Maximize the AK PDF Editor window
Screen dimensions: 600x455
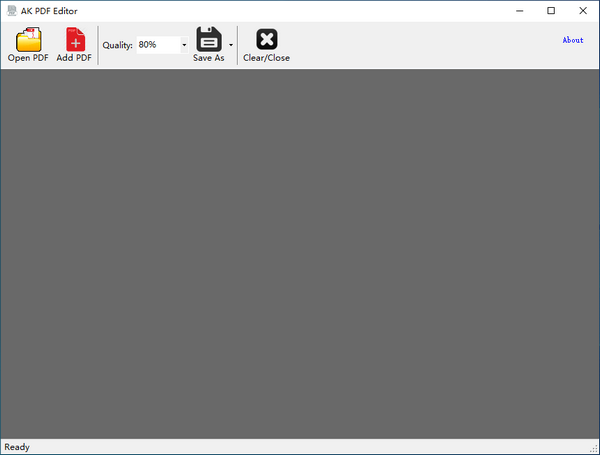pos(551,11)
